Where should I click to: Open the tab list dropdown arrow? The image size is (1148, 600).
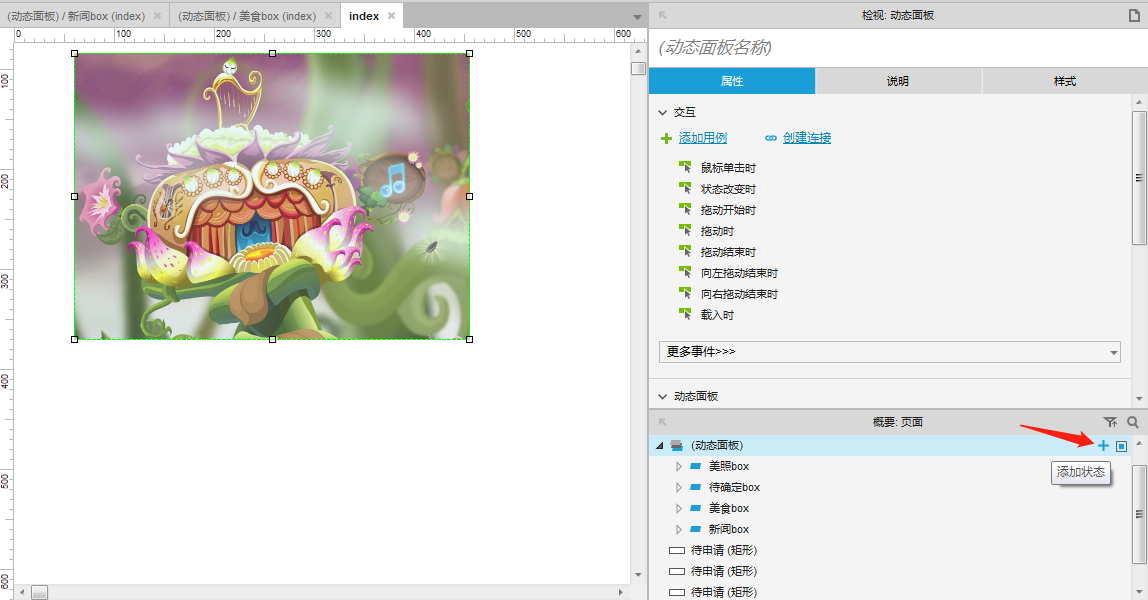(x=637, y=17)
